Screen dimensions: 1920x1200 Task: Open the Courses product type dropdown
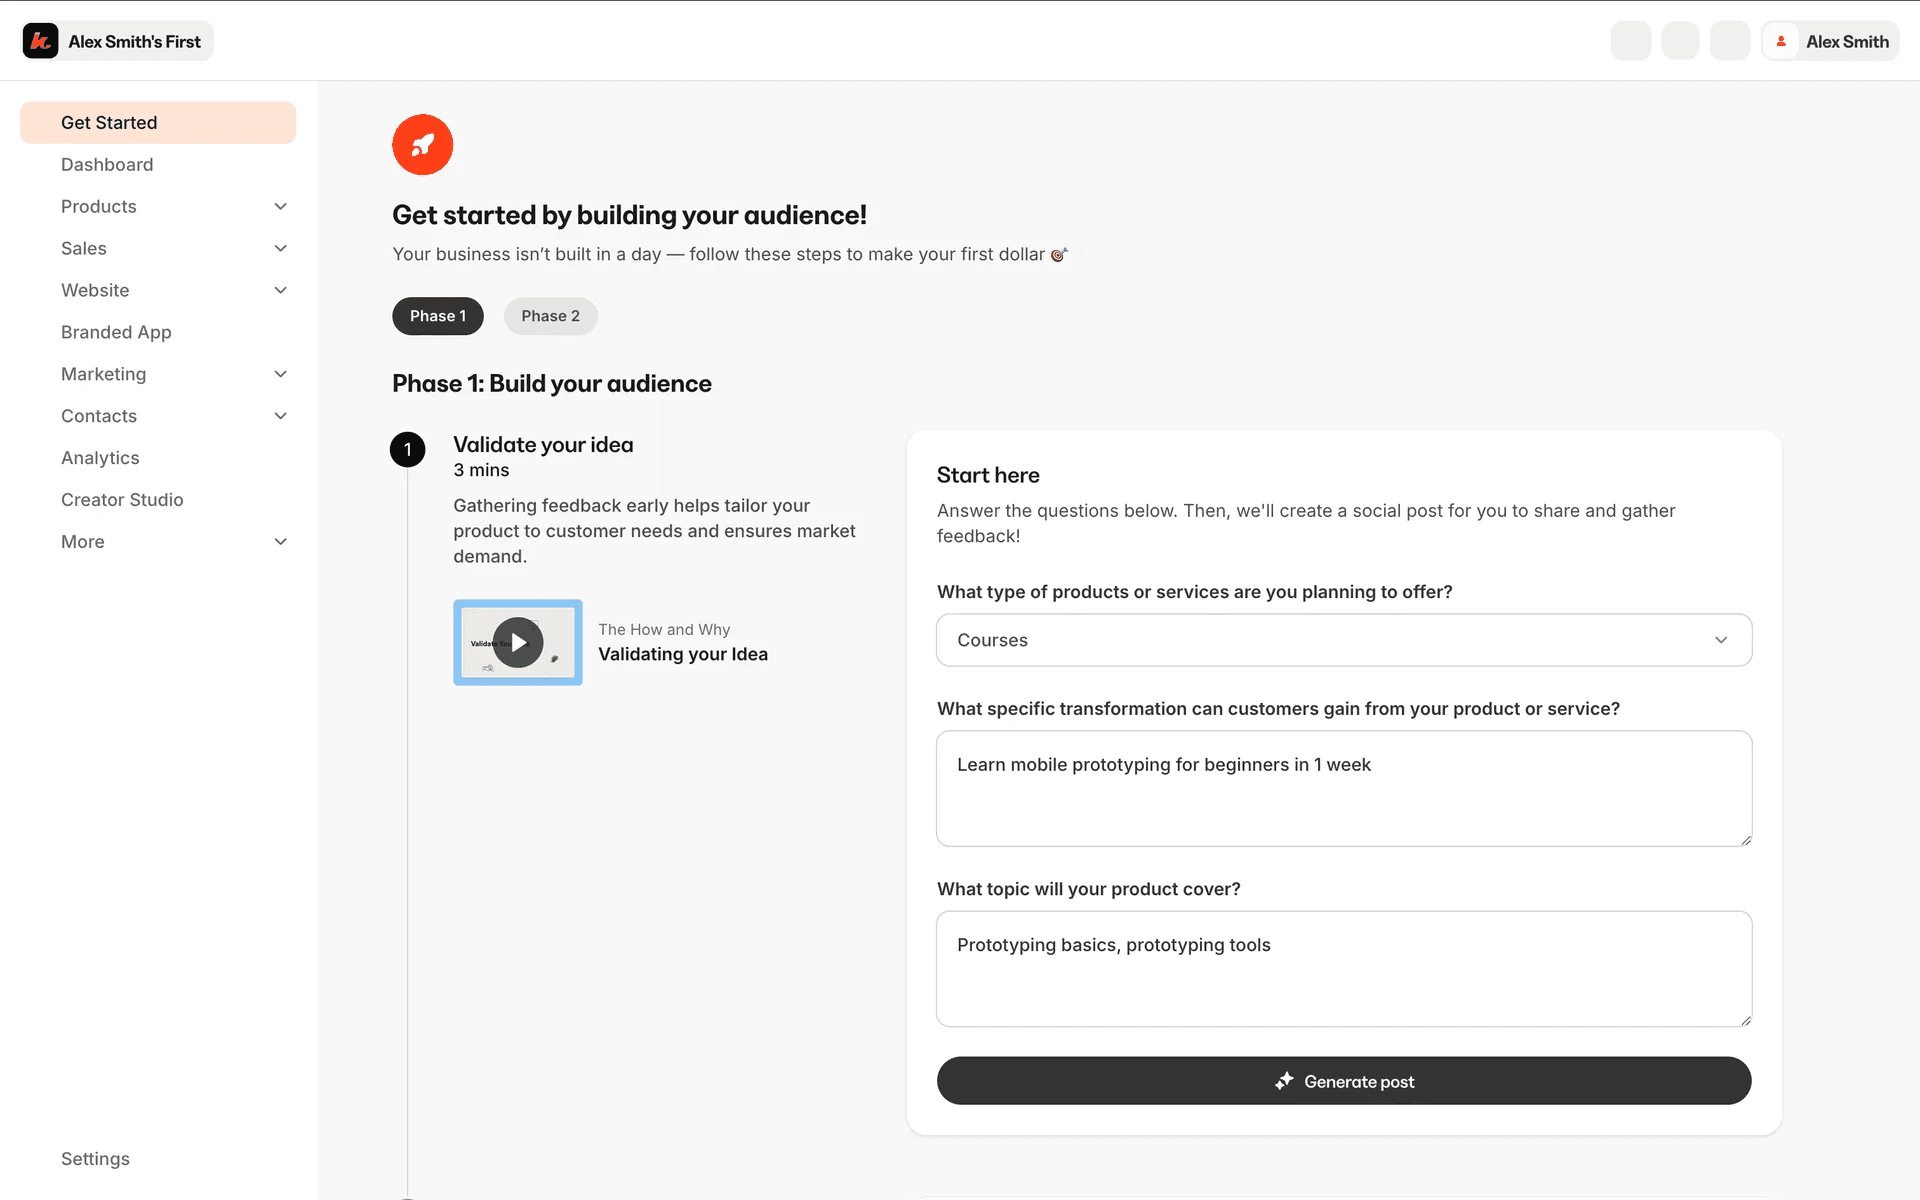tap(1344, 640)
